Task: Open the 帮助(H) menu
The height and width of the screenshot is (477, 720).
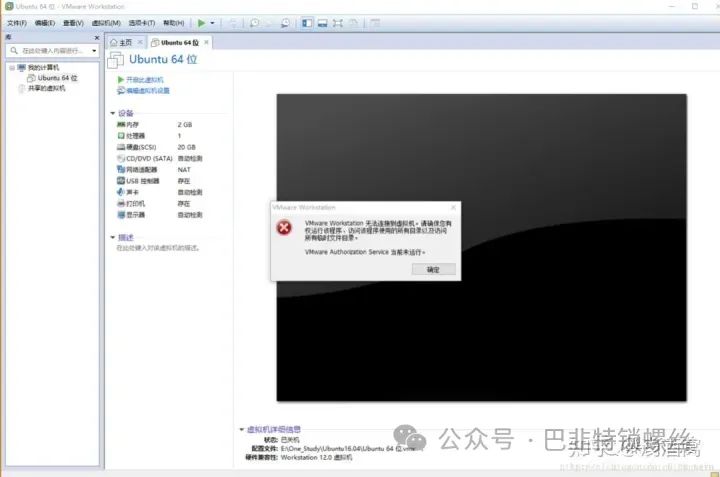Action: pyautogui.click(x=174, y=23)
